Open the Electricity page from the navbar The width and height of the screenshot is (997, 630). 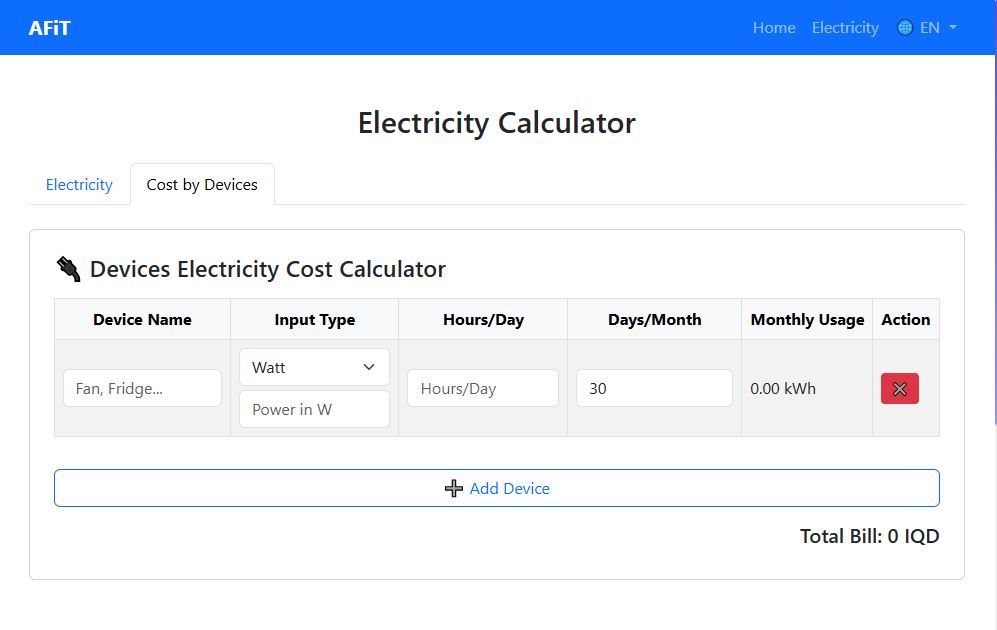point(845,27)
